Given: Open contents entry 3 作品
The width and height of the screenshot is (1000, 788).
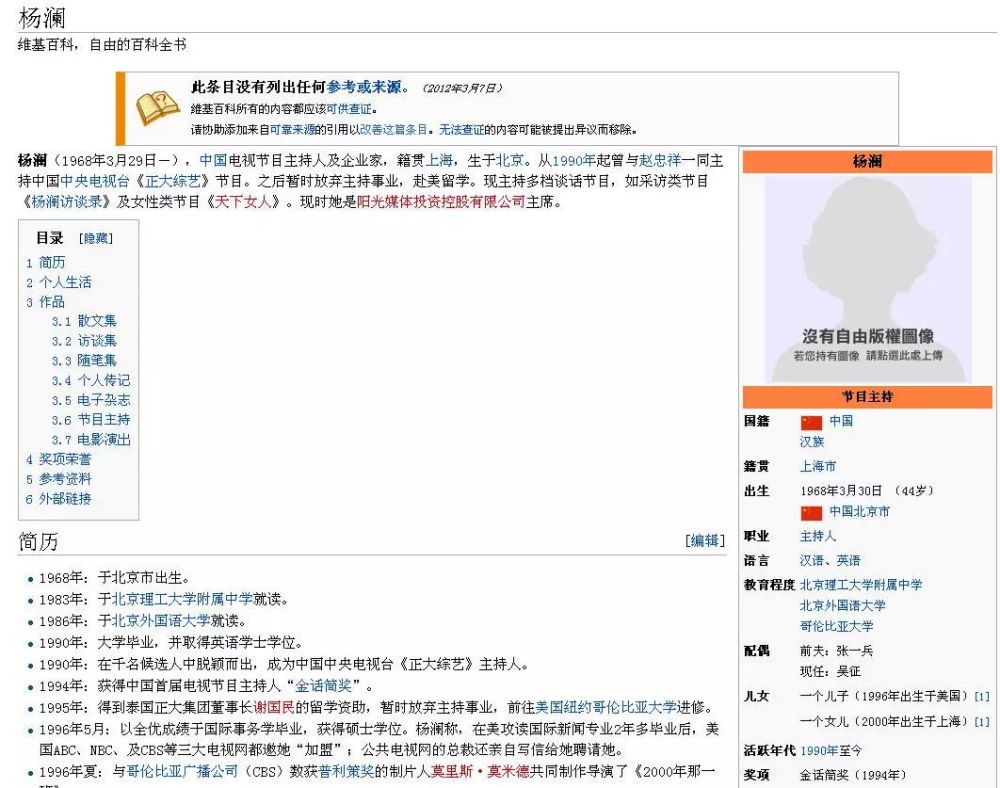Looking at the screenshot, I should coord(45,302).
